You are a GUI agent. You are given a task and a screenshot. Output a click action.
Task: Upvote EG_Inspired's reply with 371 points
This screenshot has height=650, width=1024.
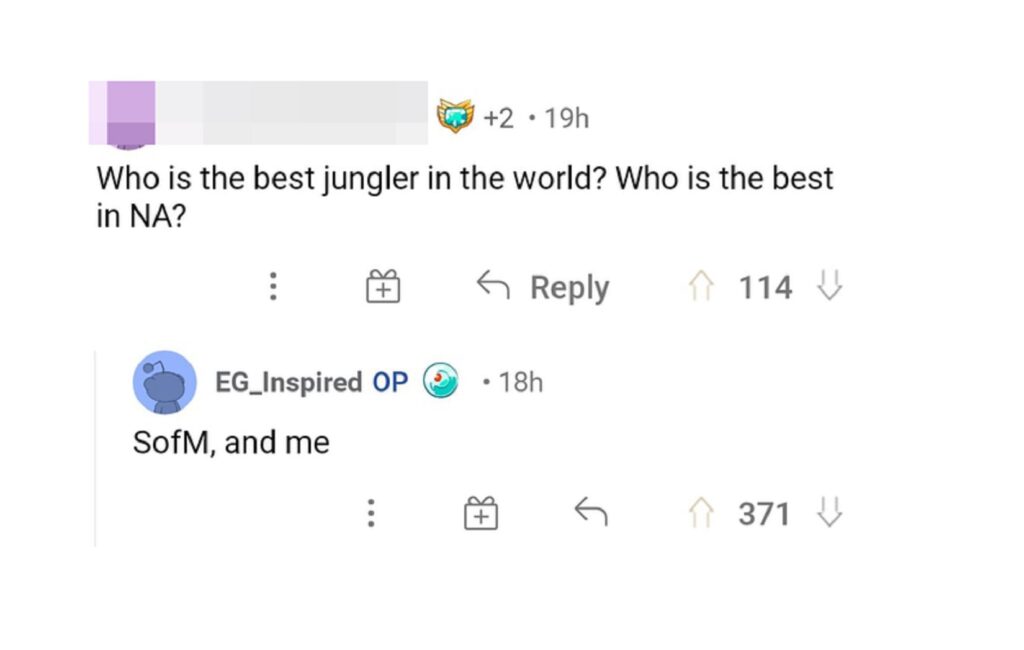tap(699, 514)
